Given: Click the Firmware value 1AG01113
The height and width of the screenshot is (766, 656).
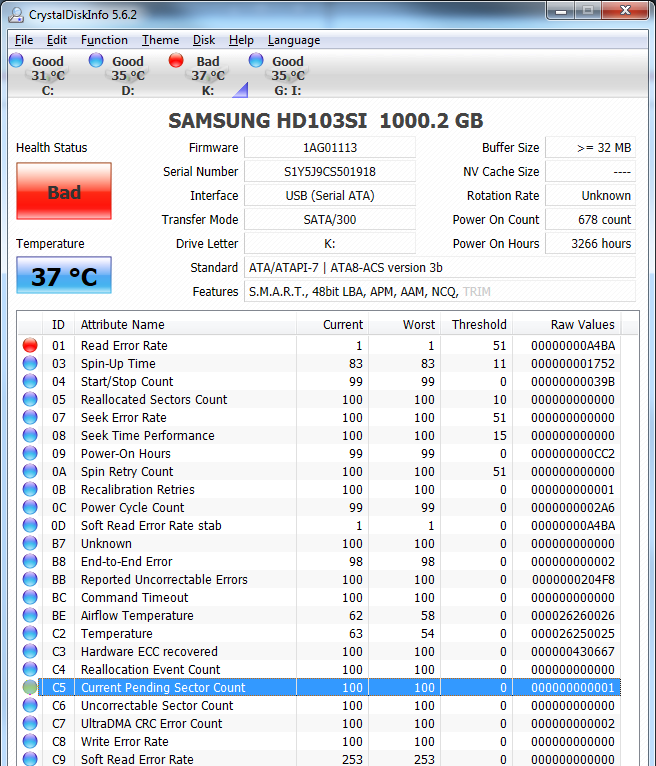Looking at the screenshot, I should coord(330,148).
